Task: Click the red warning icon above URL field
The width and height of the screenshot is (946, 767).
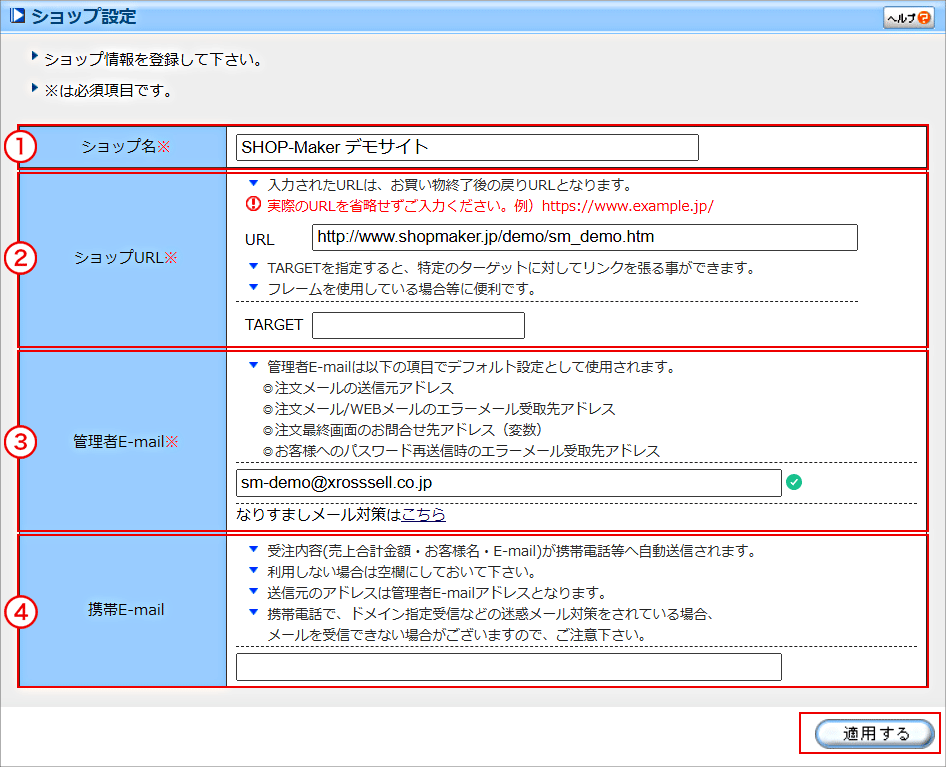Action: coord(253,206)
